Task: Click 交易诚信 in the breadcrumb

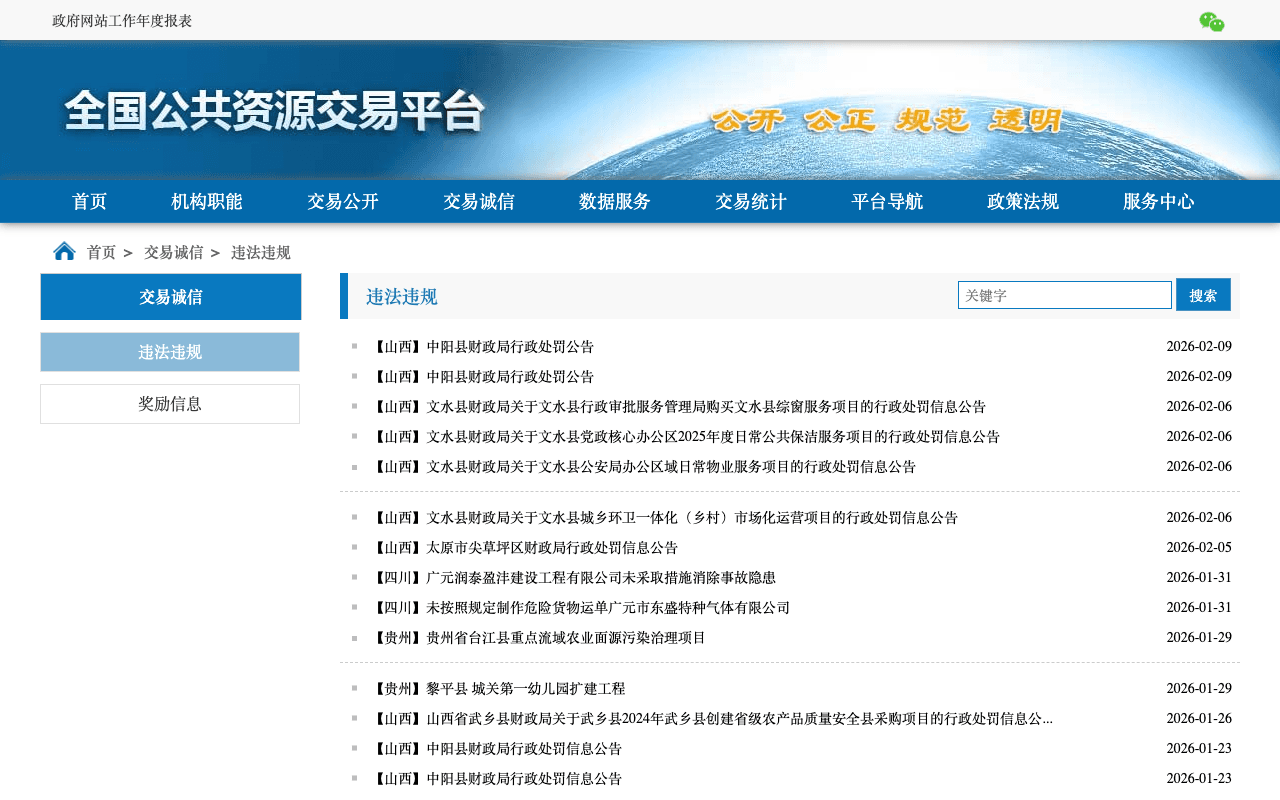Action: (173, 253)
